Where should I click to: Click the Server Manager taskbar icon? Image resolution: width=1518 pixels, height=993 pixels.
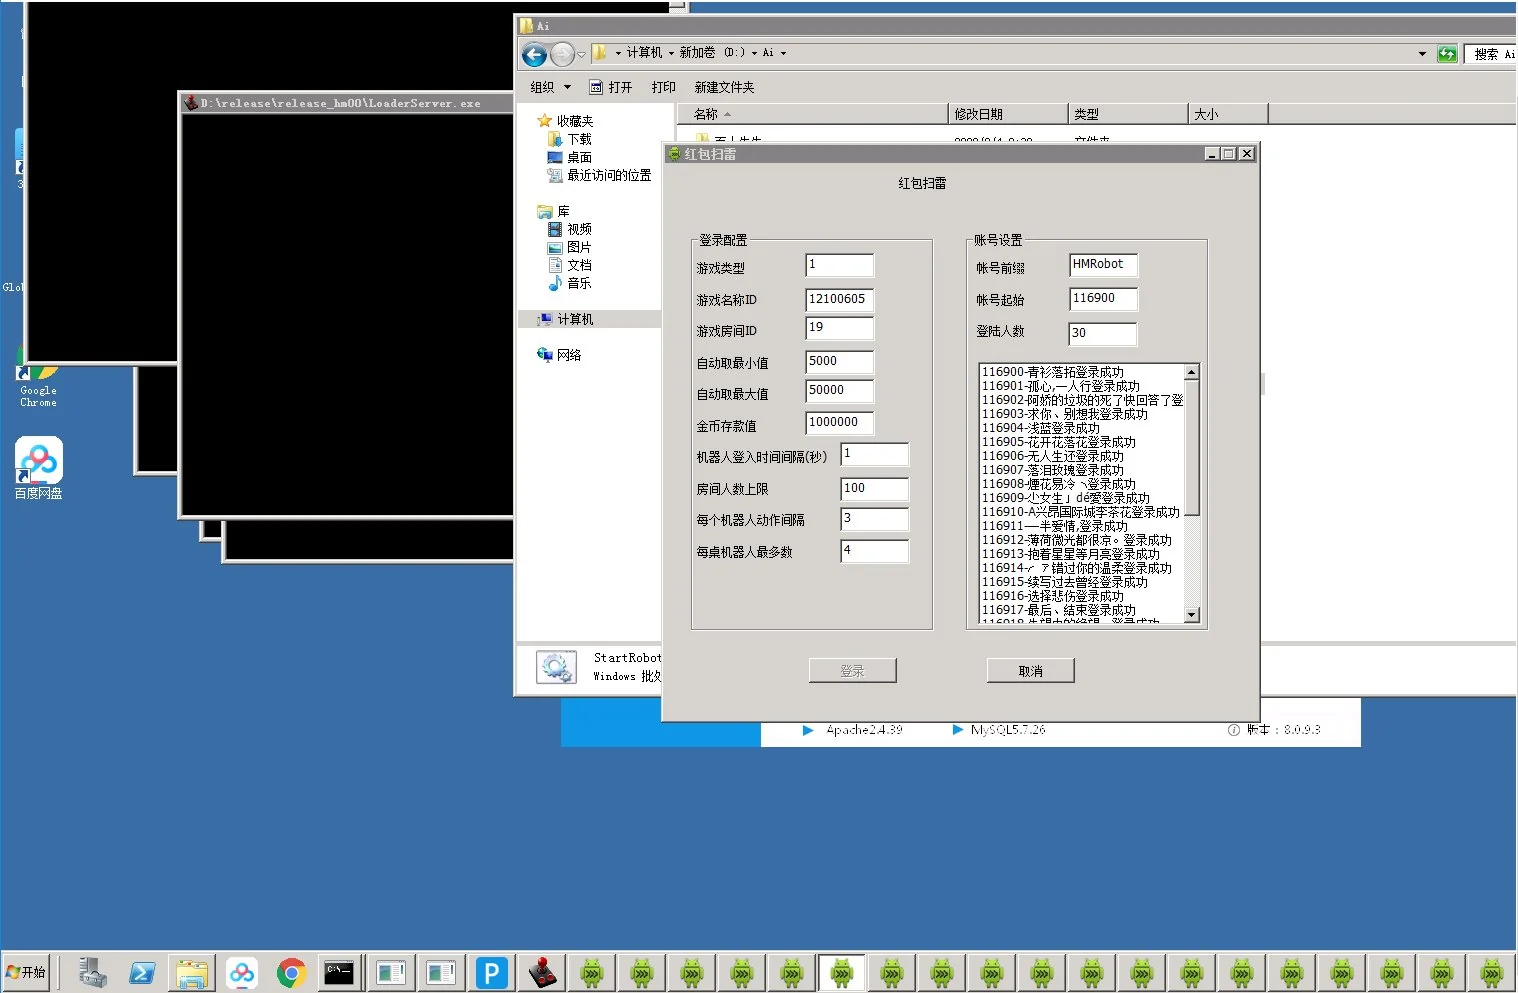(x=92, y=972)
